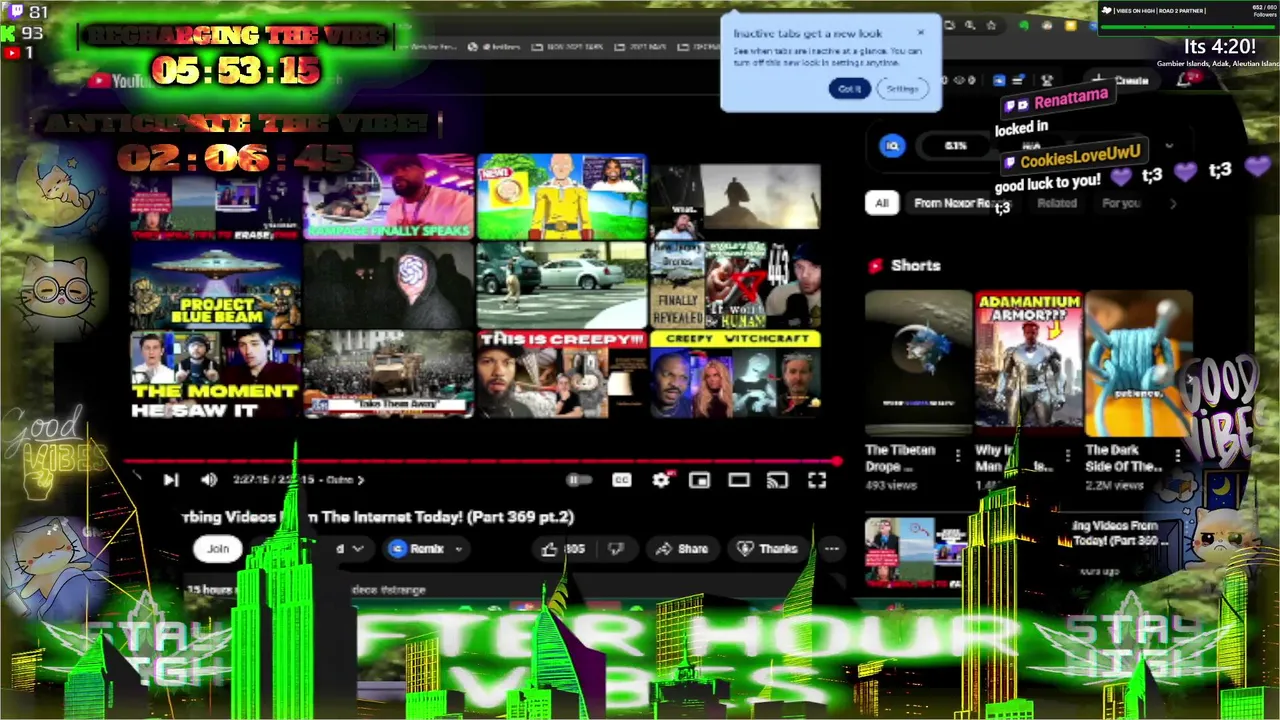The image size is (1280, 720).
Task: Click the yellow extension icon in browser toolbar
Action: (1071, 25)
